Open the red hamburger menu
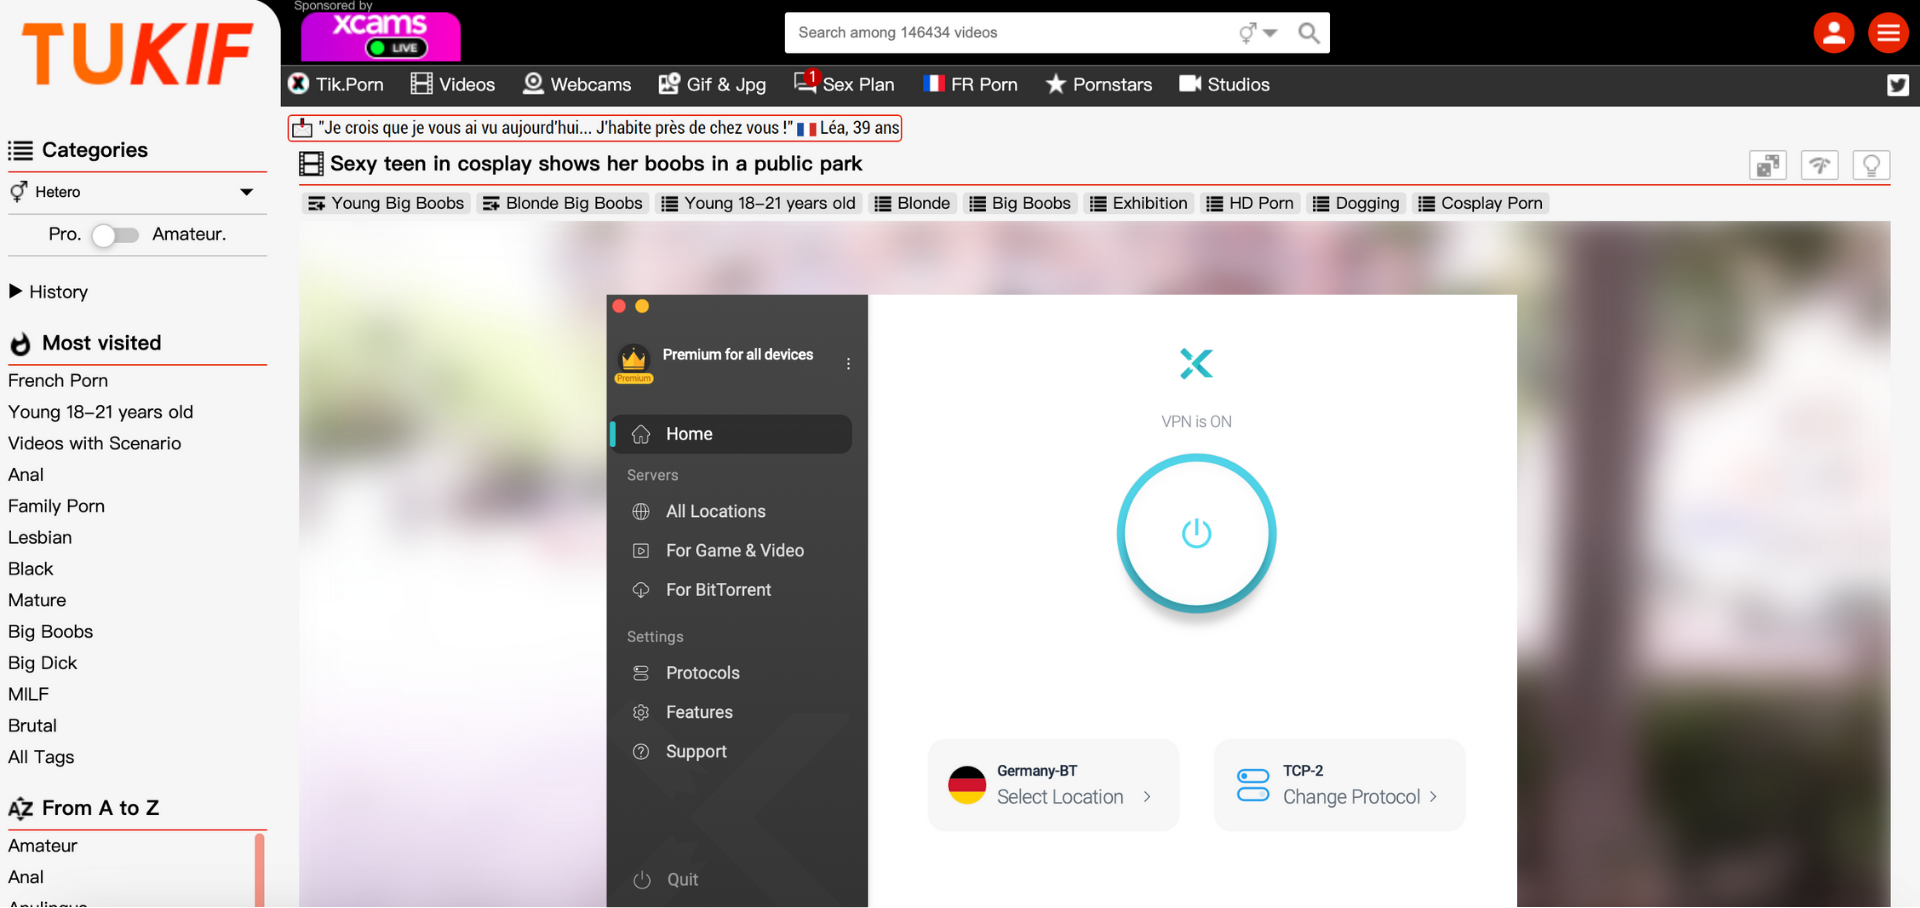1920x908 pixels. tap(1888, 33)
